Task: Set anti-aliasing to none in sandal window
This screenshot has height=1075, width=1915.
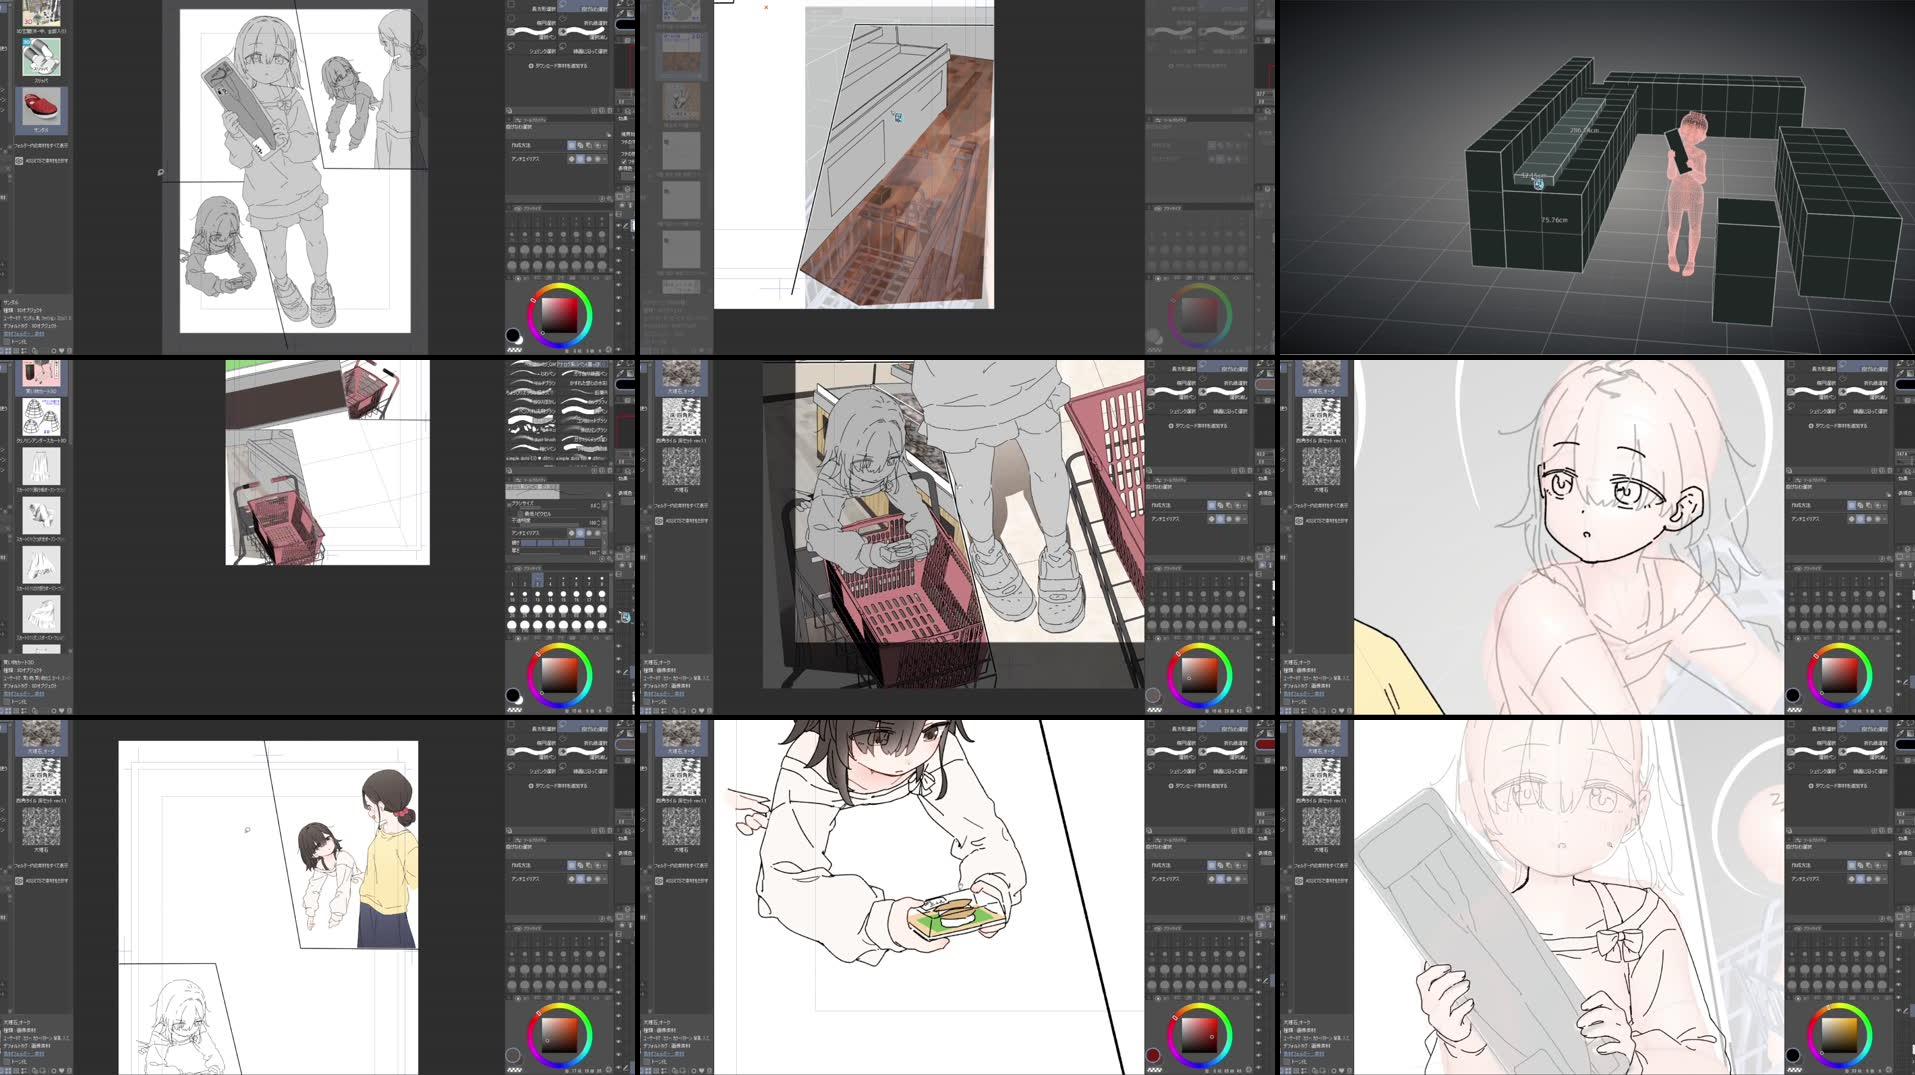Action: click(572, 159)
